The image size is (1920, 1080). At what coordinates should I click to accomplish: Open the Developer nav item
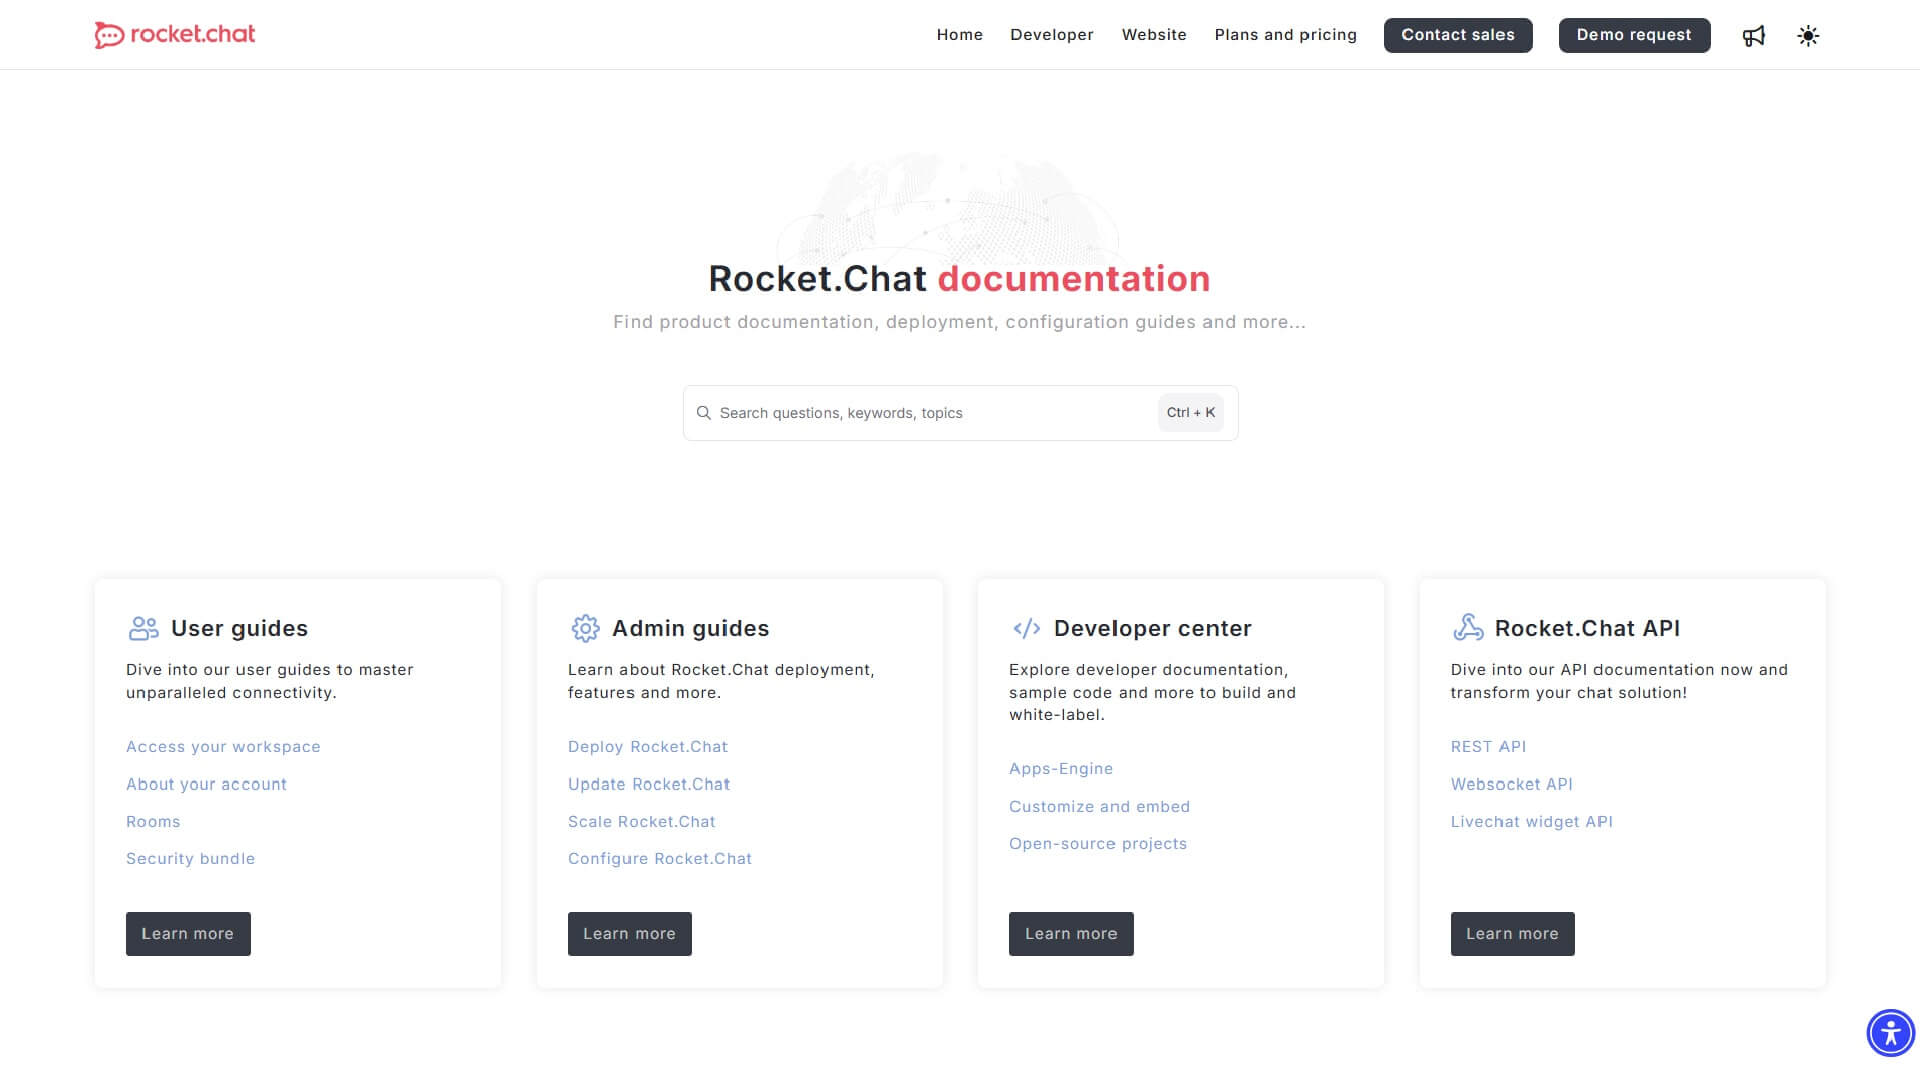click(1052, 35)
